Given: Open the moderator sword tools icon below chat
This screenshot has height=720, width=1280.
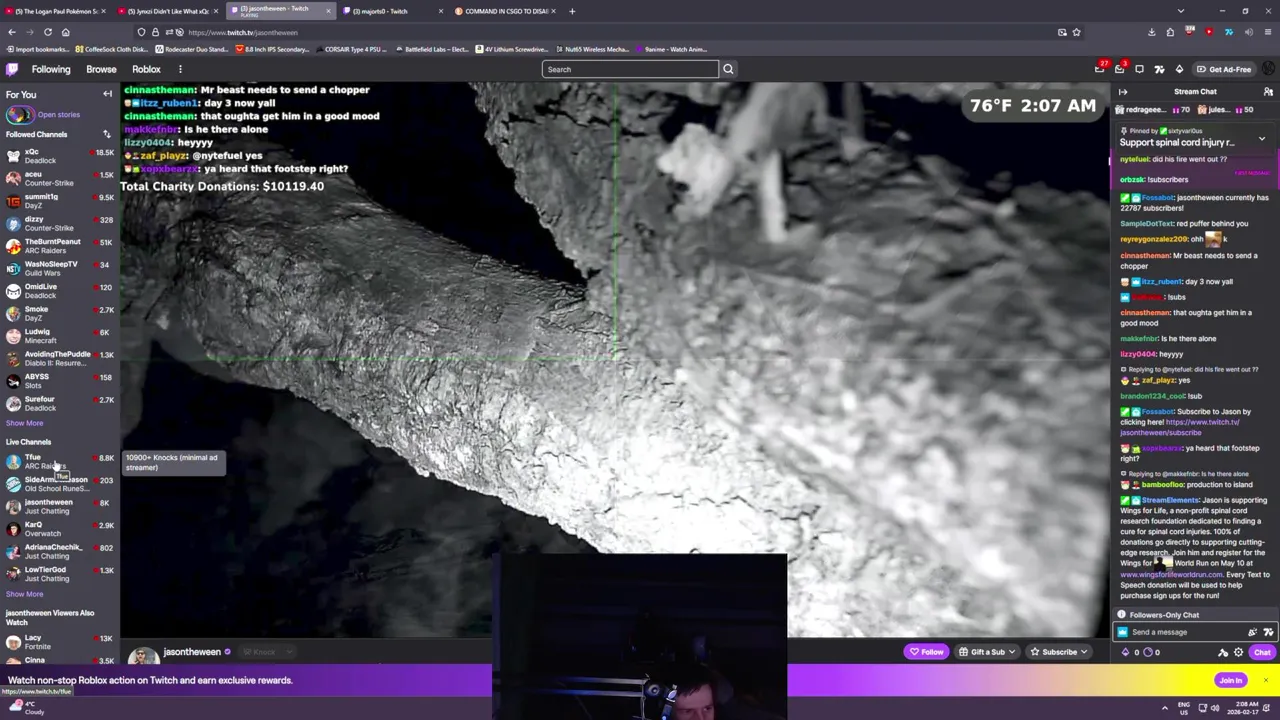Looking at the screenshot, I should [x=1223, y=652].
